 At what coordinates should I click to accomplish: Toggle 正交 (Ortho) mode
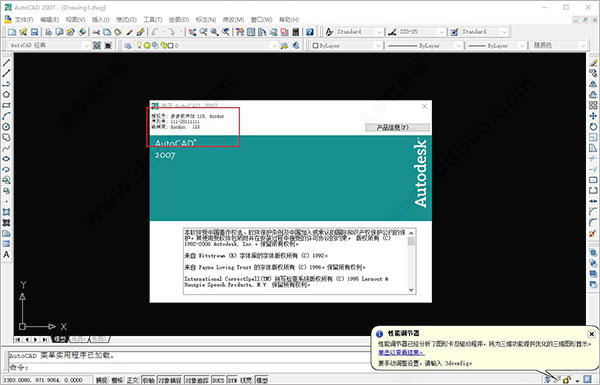[132, 380]
